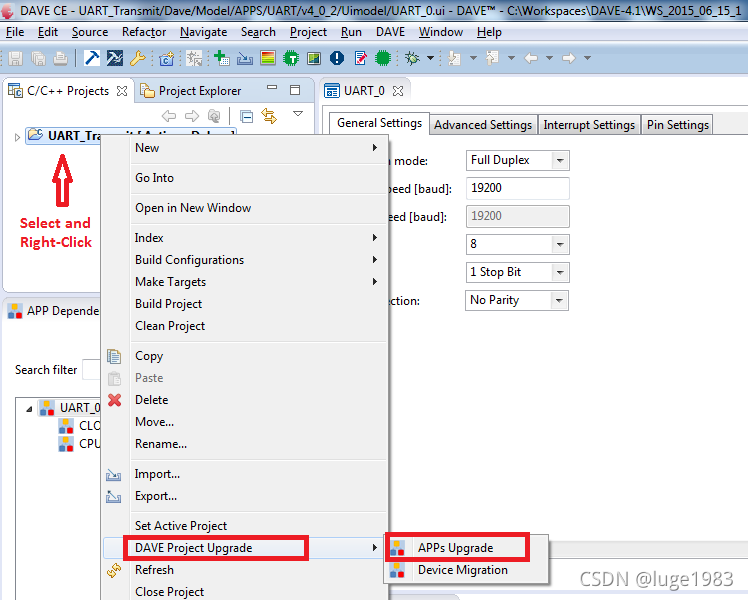
Task: Open the C/C++ Projects view menu triangle
Action: [x=298, y=114]
